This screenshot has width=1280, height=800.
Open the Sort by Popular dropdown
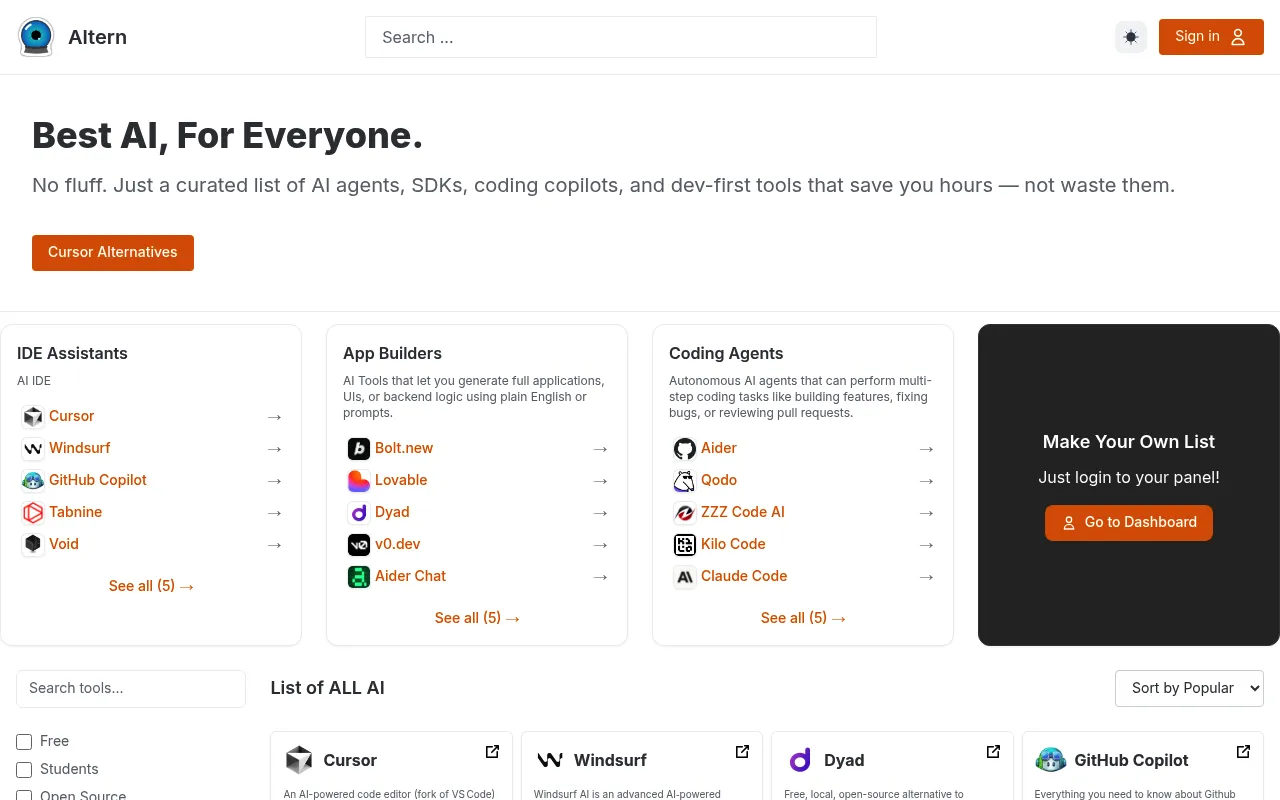pyautogui.click(x=1189, y=688)
